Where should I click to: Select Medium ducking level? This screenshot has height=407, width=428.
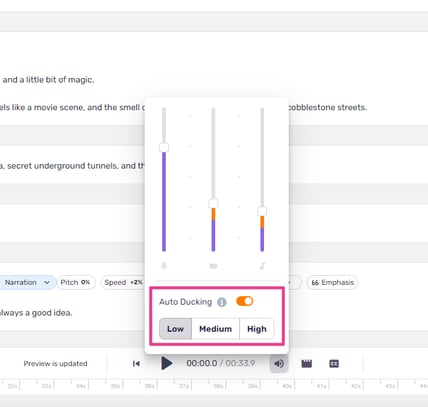point(215,329)
